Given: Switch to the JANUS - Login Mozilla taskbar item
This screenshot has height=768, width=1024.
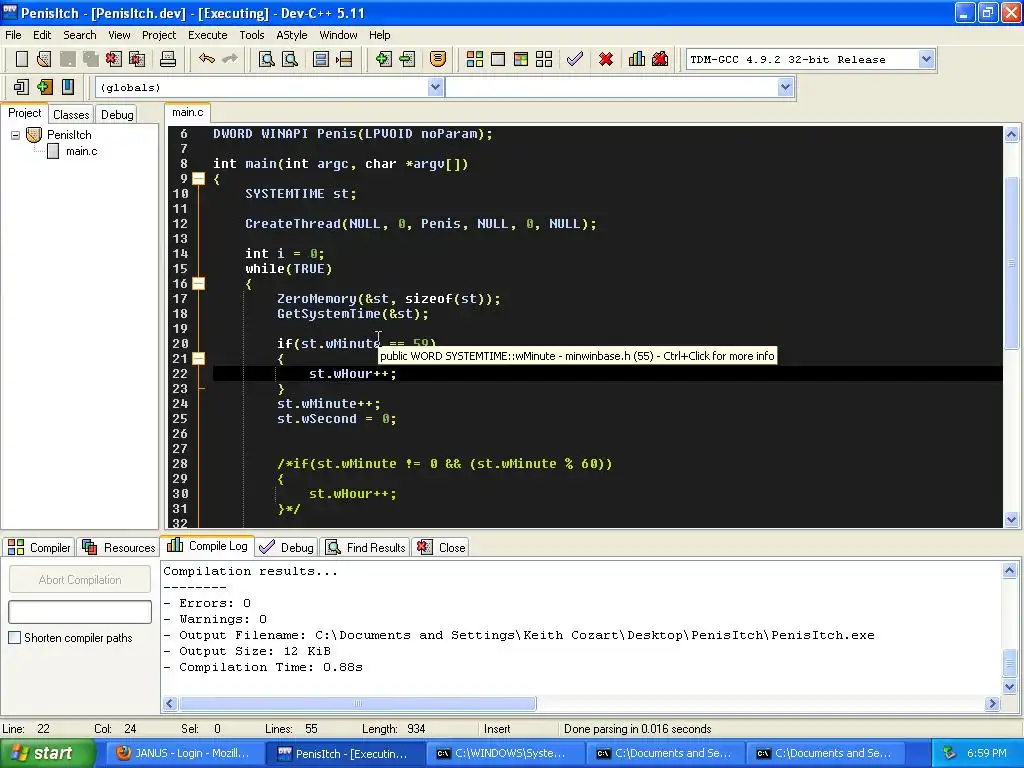Looking at the screenshot, I should (x=185, y=753).
